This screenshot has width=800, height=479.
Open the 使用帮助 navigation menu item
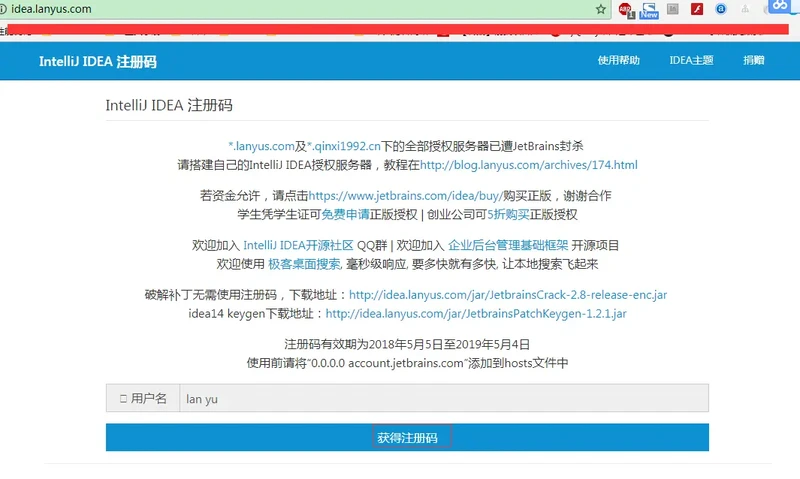coord(618,60)
